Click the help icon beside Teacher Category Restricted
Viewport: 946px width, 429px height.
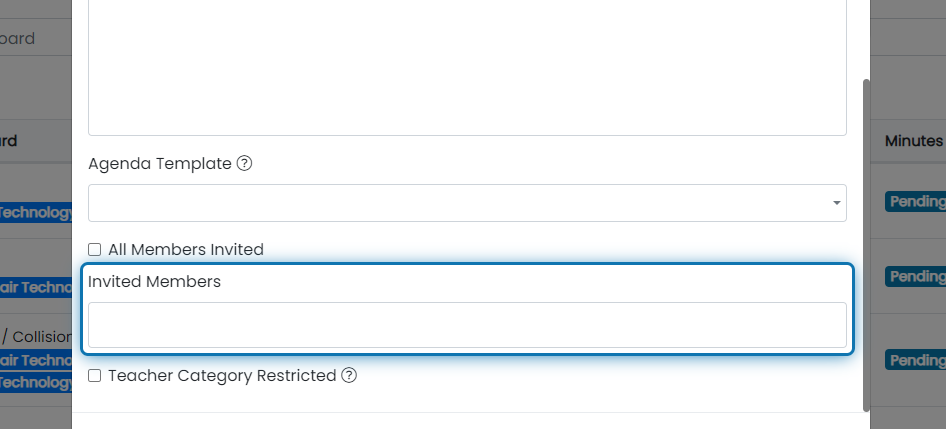tap(349, 375)
